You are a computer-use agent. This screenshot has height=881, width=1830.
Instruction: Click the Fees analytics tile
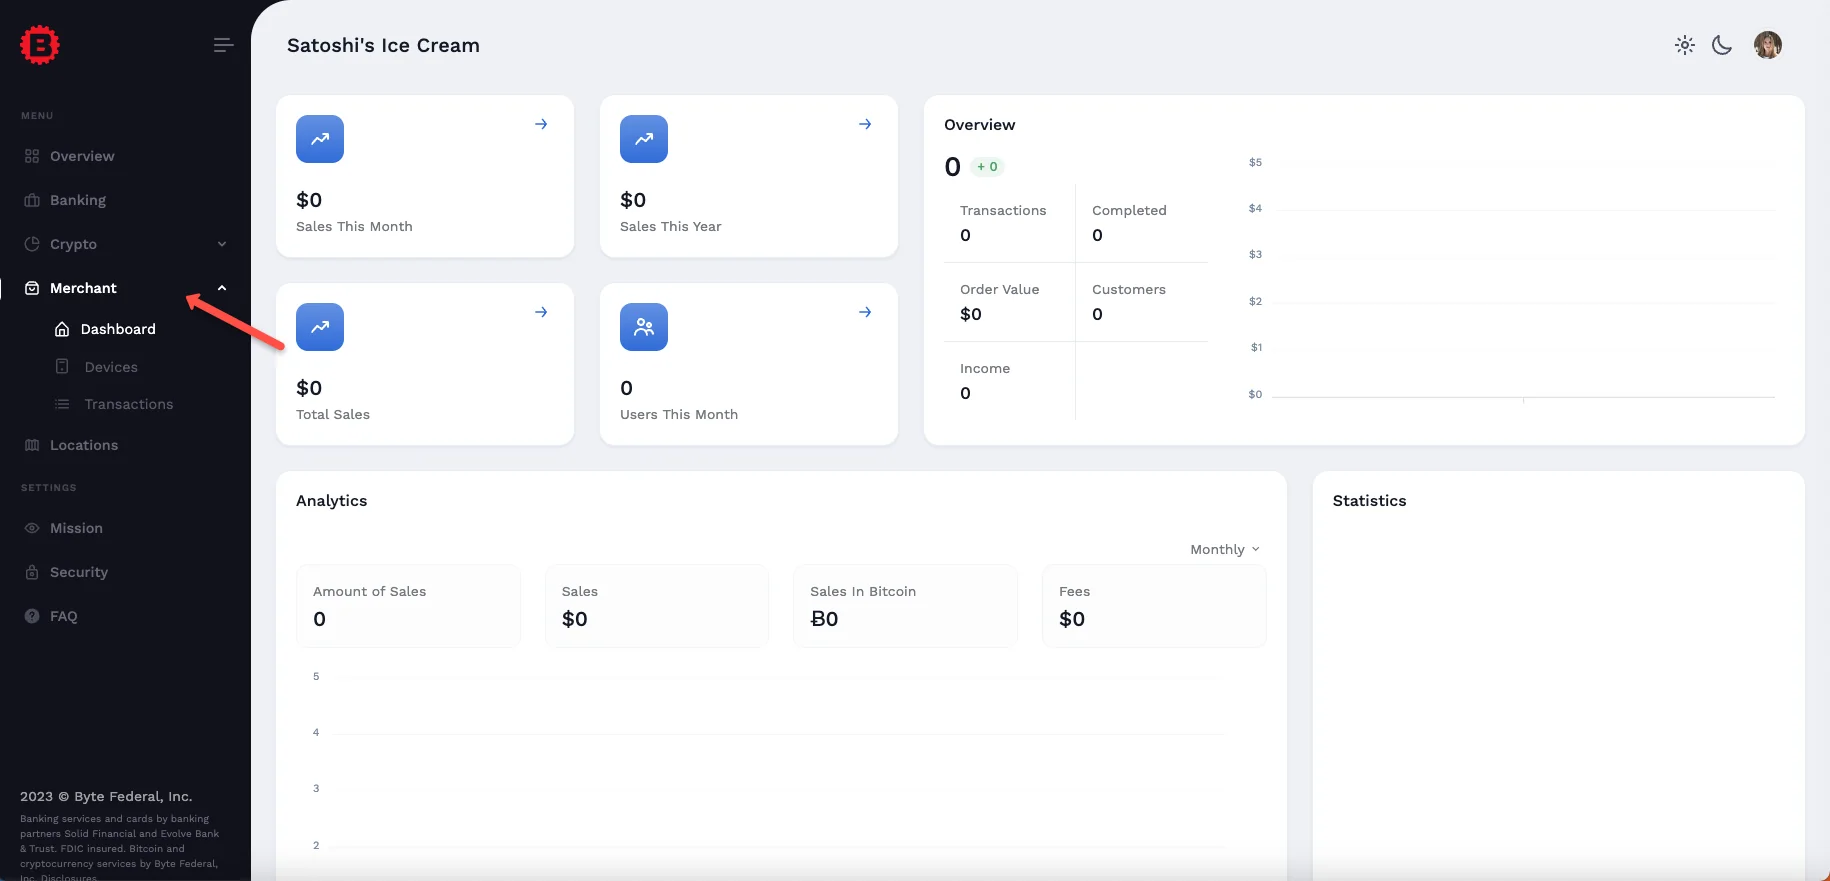(x=1154, y=606)
